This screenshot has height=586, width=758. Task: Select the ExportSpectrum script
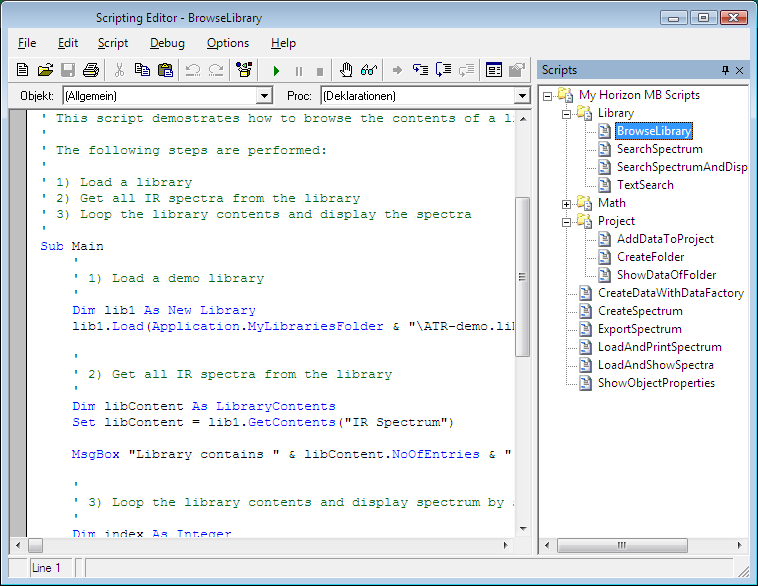[x=639, y=329]
